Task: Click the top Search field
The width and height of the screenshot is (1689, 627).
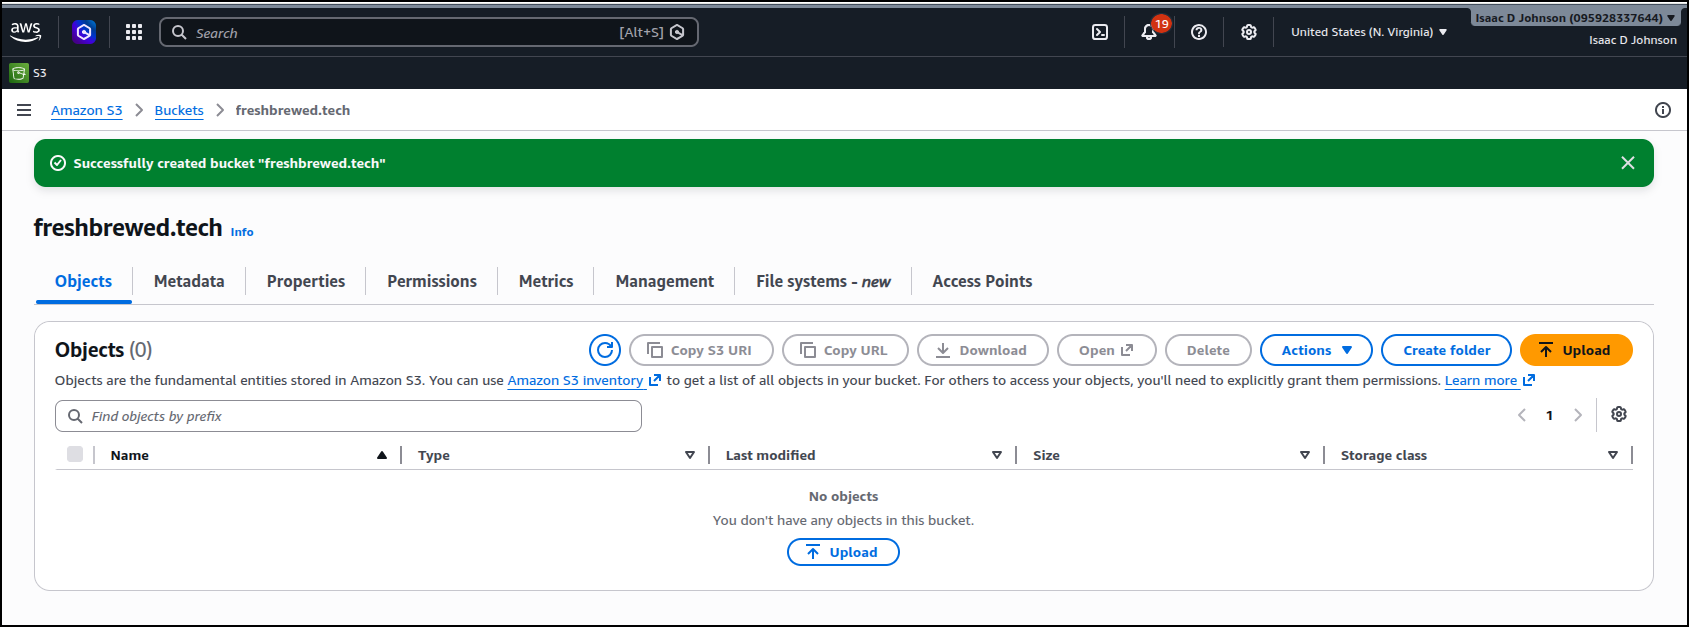Action: (429, 32)
